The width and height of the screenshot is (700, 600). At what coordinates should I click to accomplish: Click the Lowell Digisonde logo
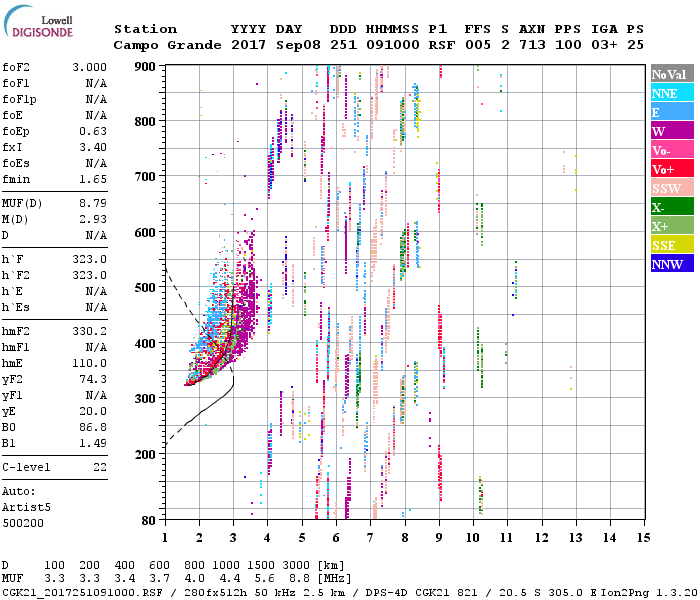coord(38,21)
